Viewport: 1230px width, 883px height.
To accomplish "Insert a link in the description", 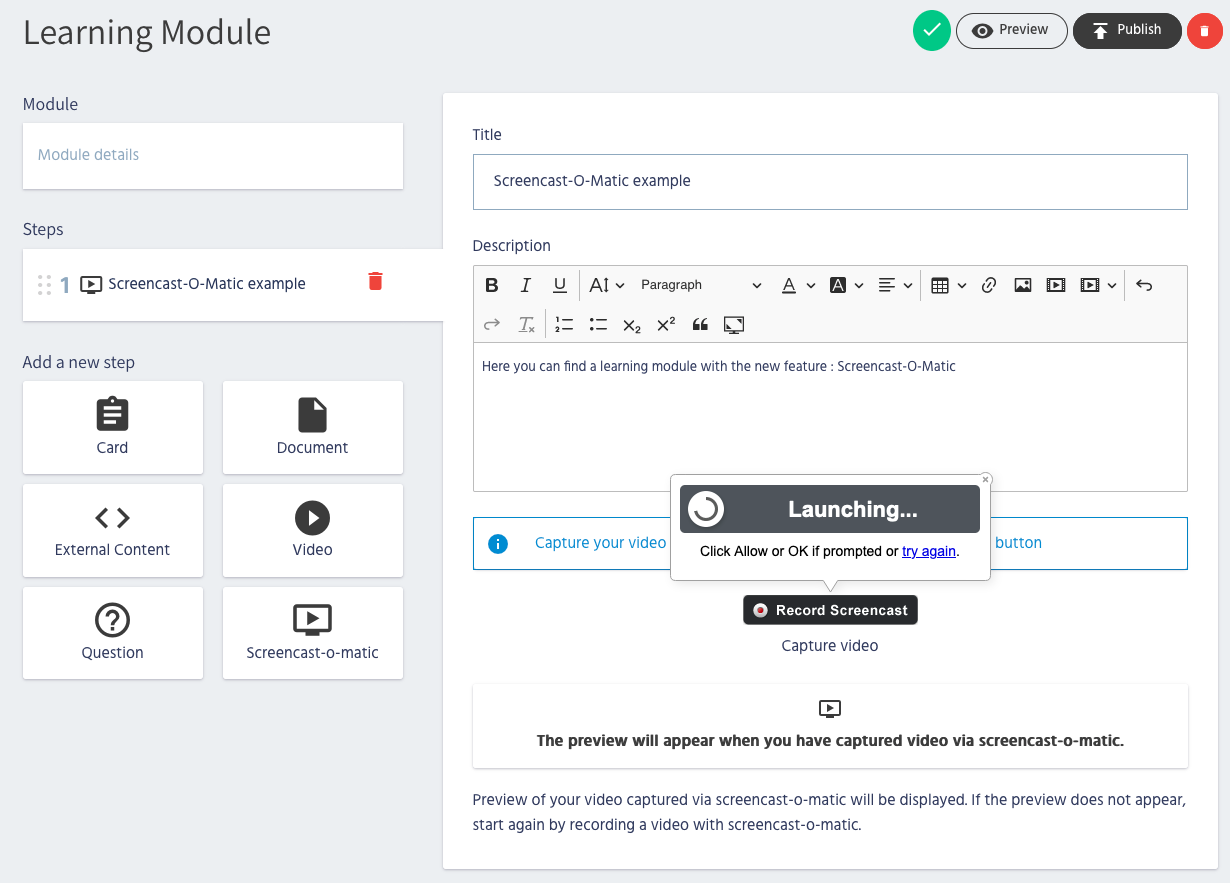I will point(989,285).
